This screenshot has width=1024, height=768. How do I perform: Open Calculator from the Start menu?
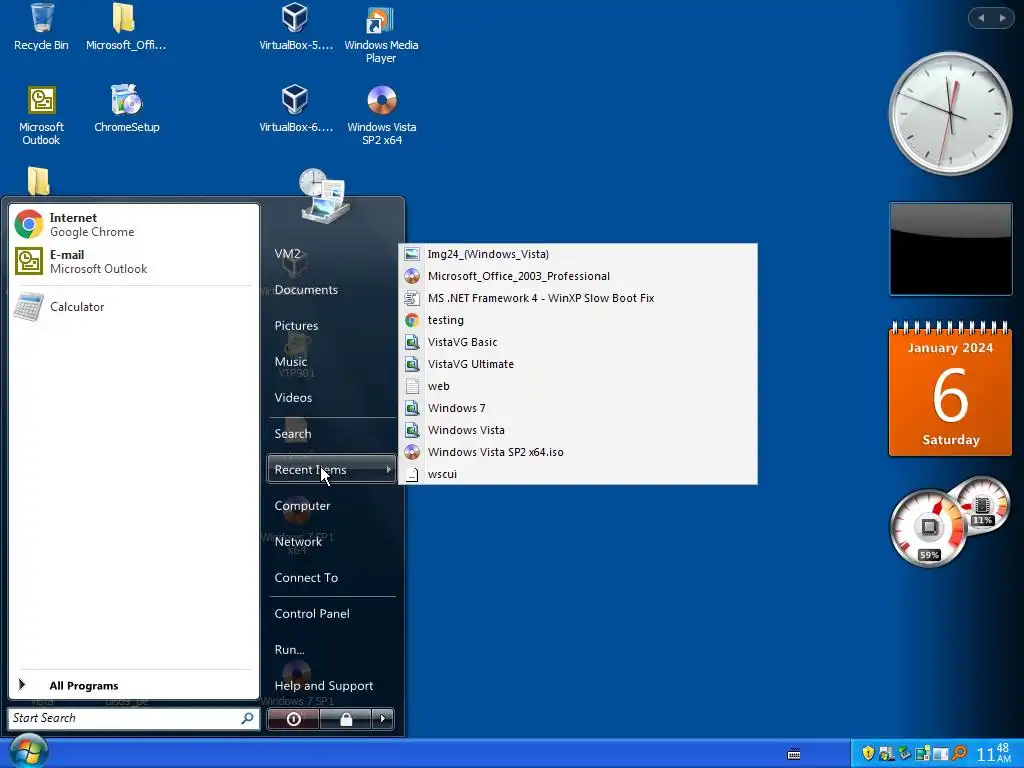(133, 307)
